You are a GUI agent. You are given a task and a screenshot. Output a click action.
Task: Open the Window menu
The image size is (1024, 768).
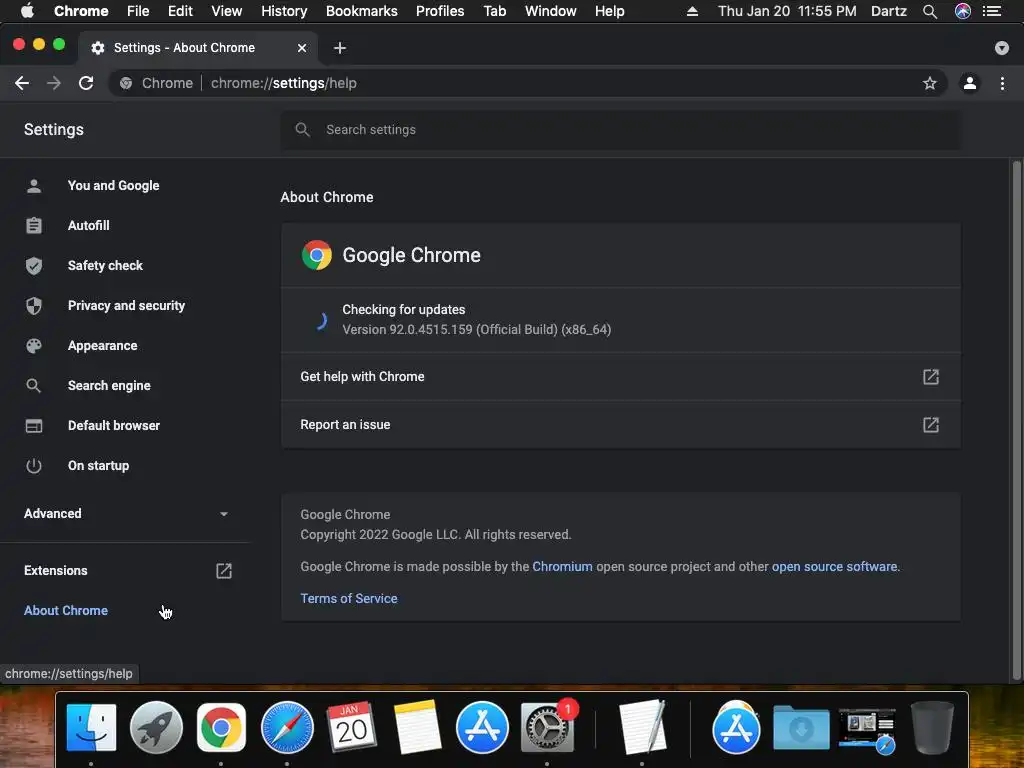(x=551, y=11)
